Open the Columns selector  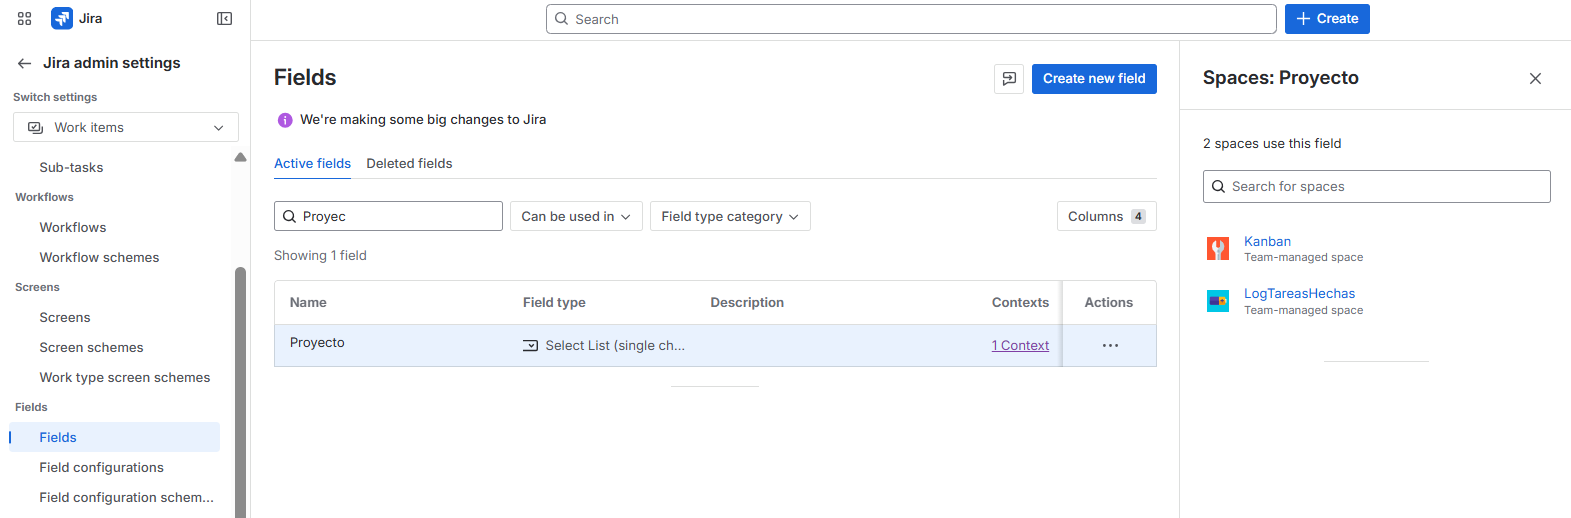coord(1106,216)
